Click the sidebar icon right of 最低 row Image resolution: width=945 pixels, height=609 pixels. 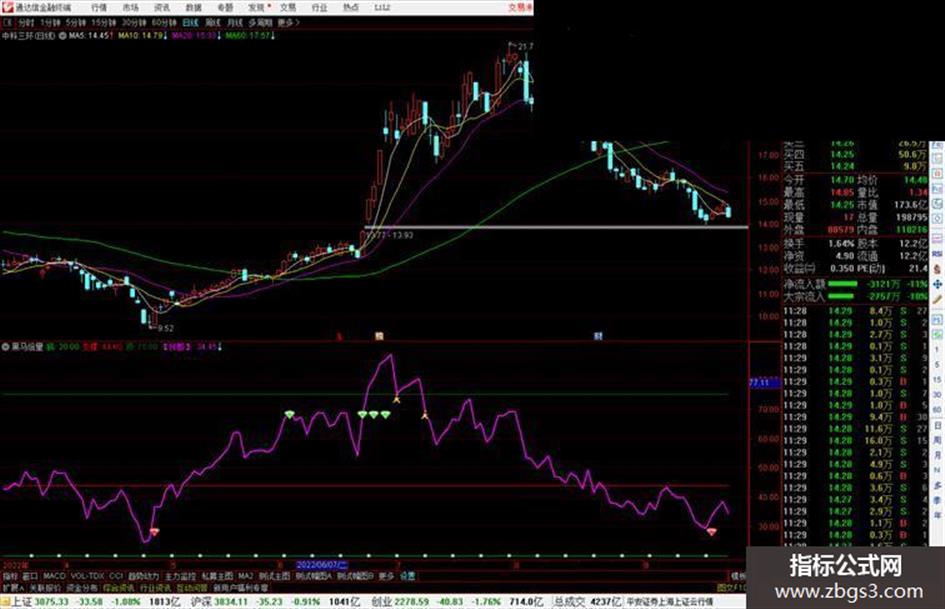(937, 204)
